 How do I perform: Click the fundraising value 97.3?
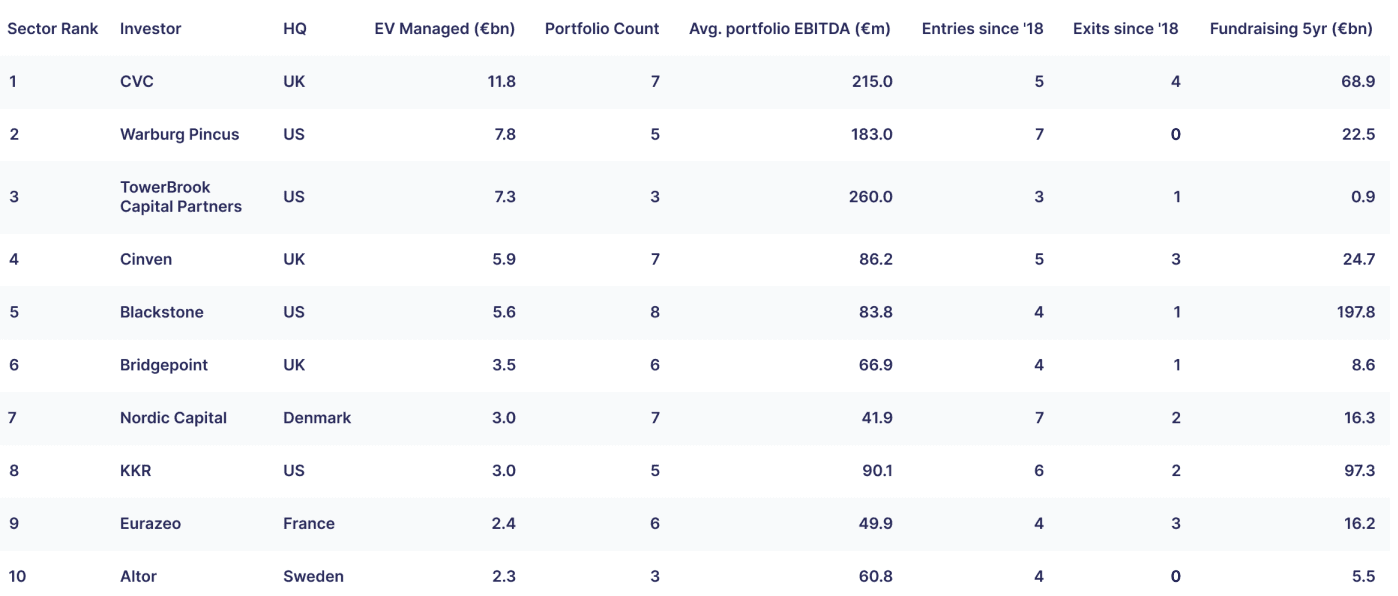coord(1360,471)
